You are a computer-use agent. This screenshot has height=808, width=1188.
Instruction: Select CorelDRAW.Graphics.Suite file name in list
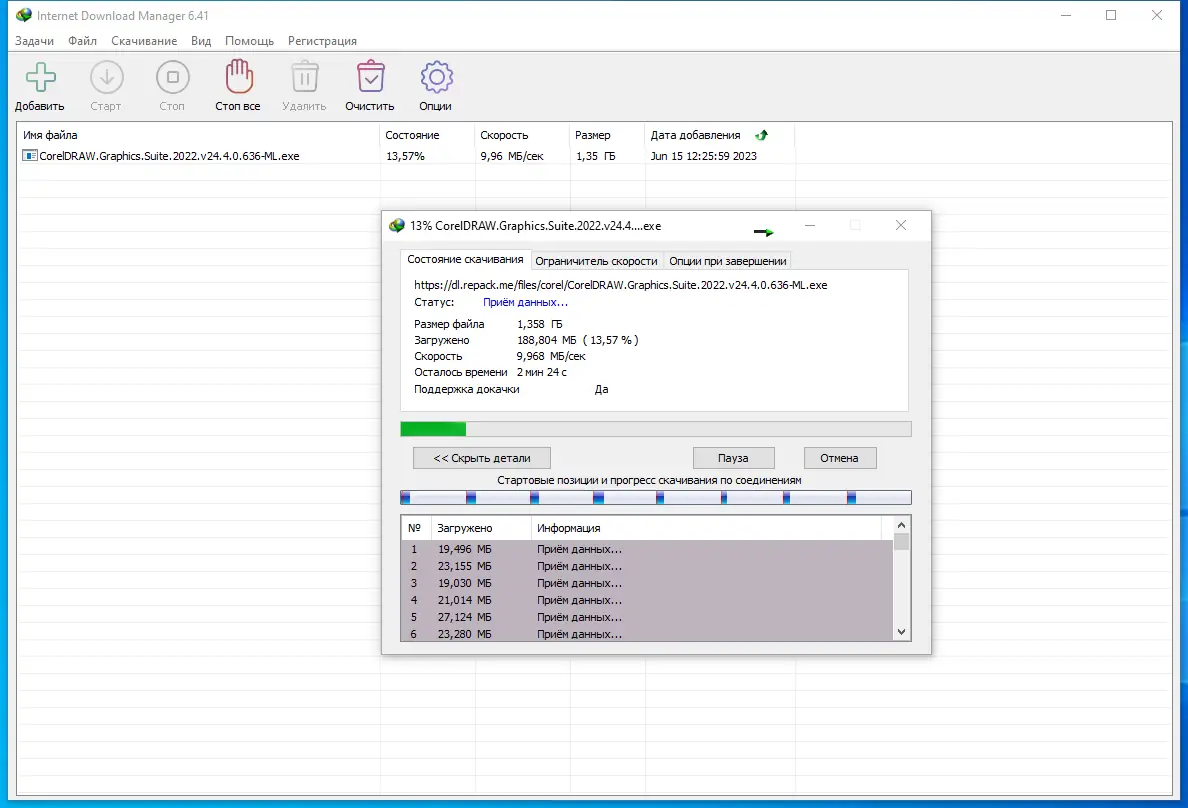point(169,155)
